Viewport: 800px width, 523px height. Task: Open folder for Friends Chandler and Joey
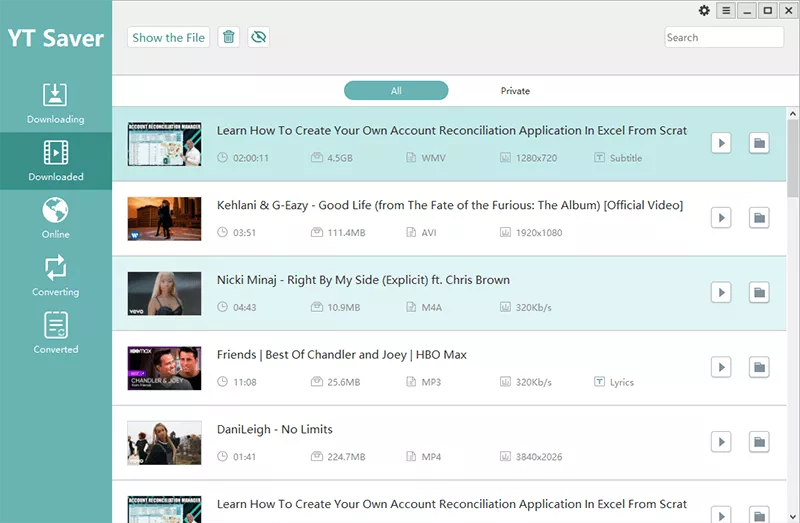759,367
